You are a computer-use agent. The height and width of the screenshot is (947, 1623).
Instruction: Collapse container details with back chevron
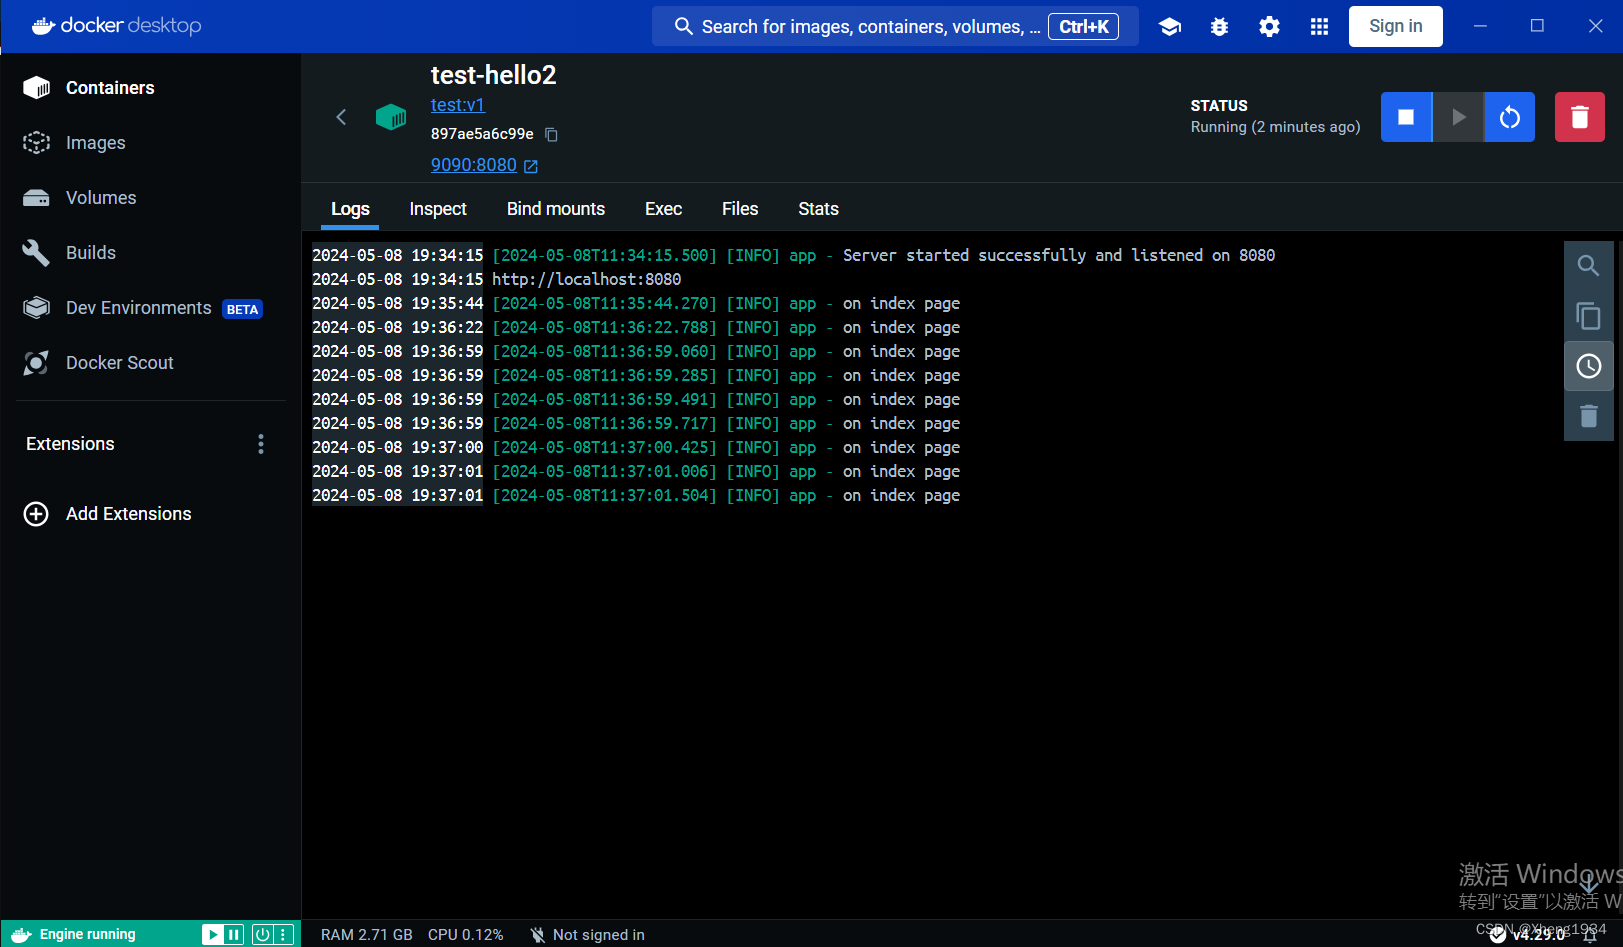(x=341, y=116)
